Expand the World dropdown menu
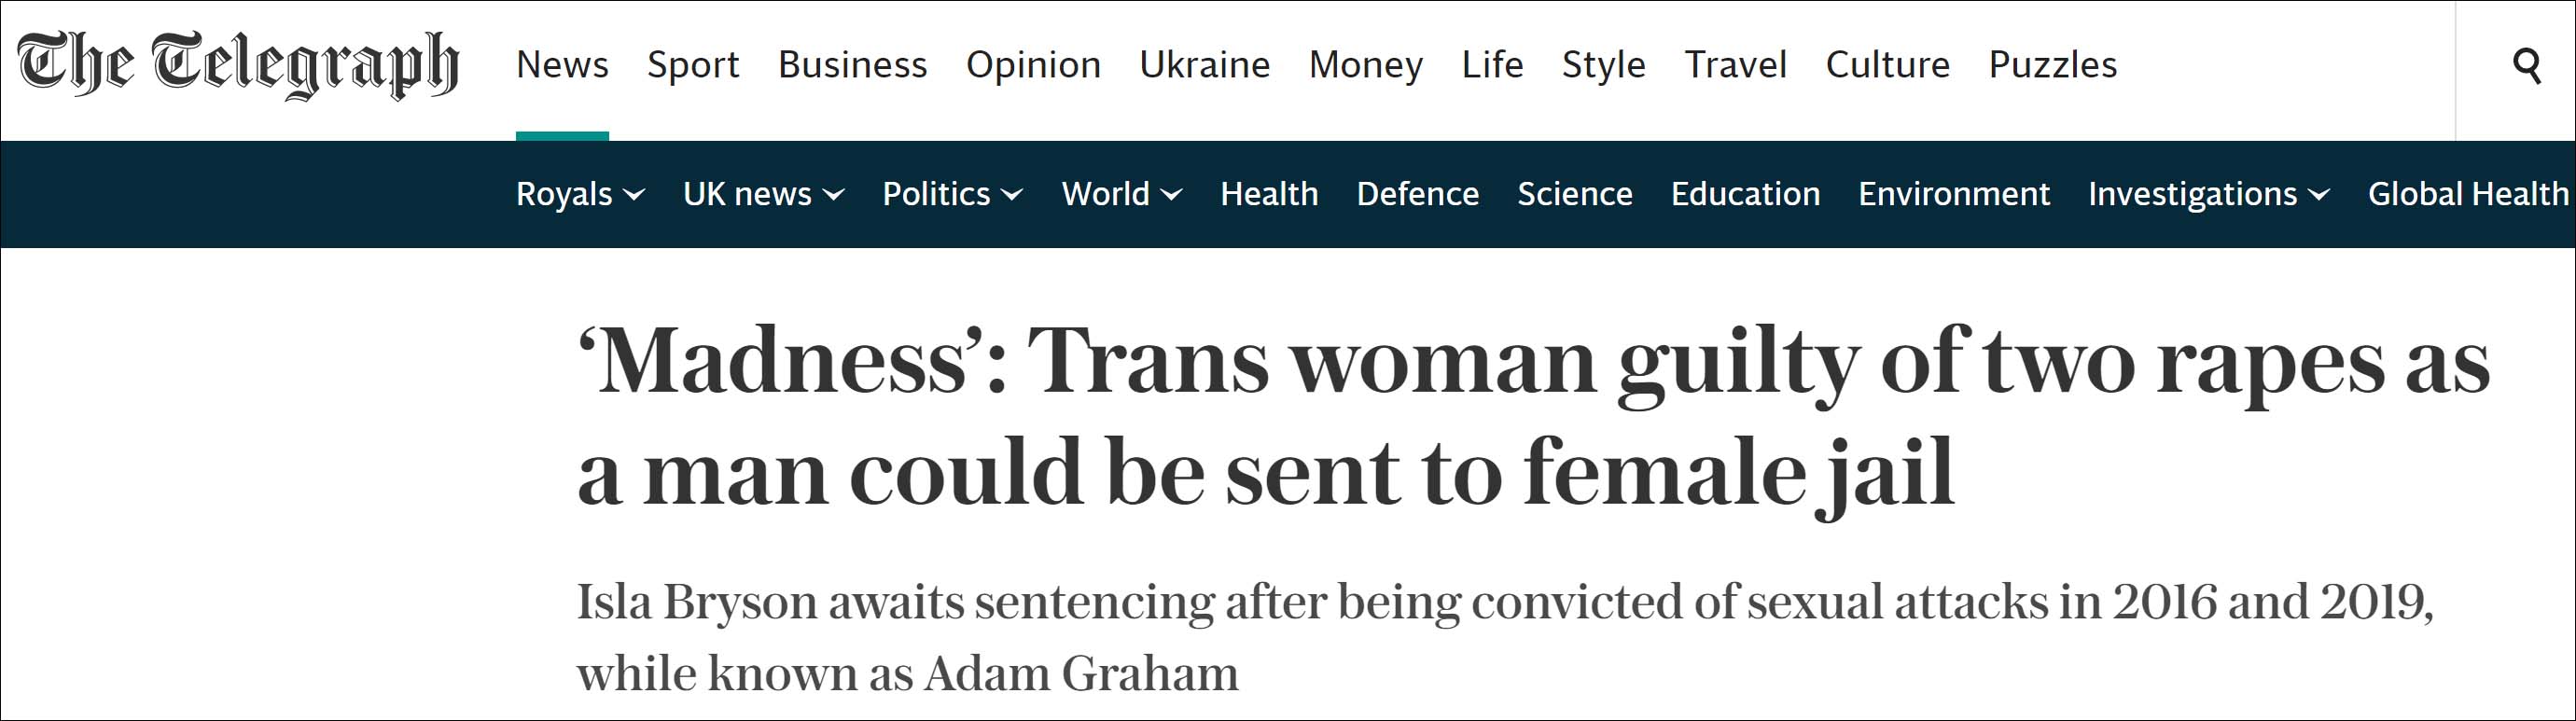 pyautogui.click(x=1172, y=195)
